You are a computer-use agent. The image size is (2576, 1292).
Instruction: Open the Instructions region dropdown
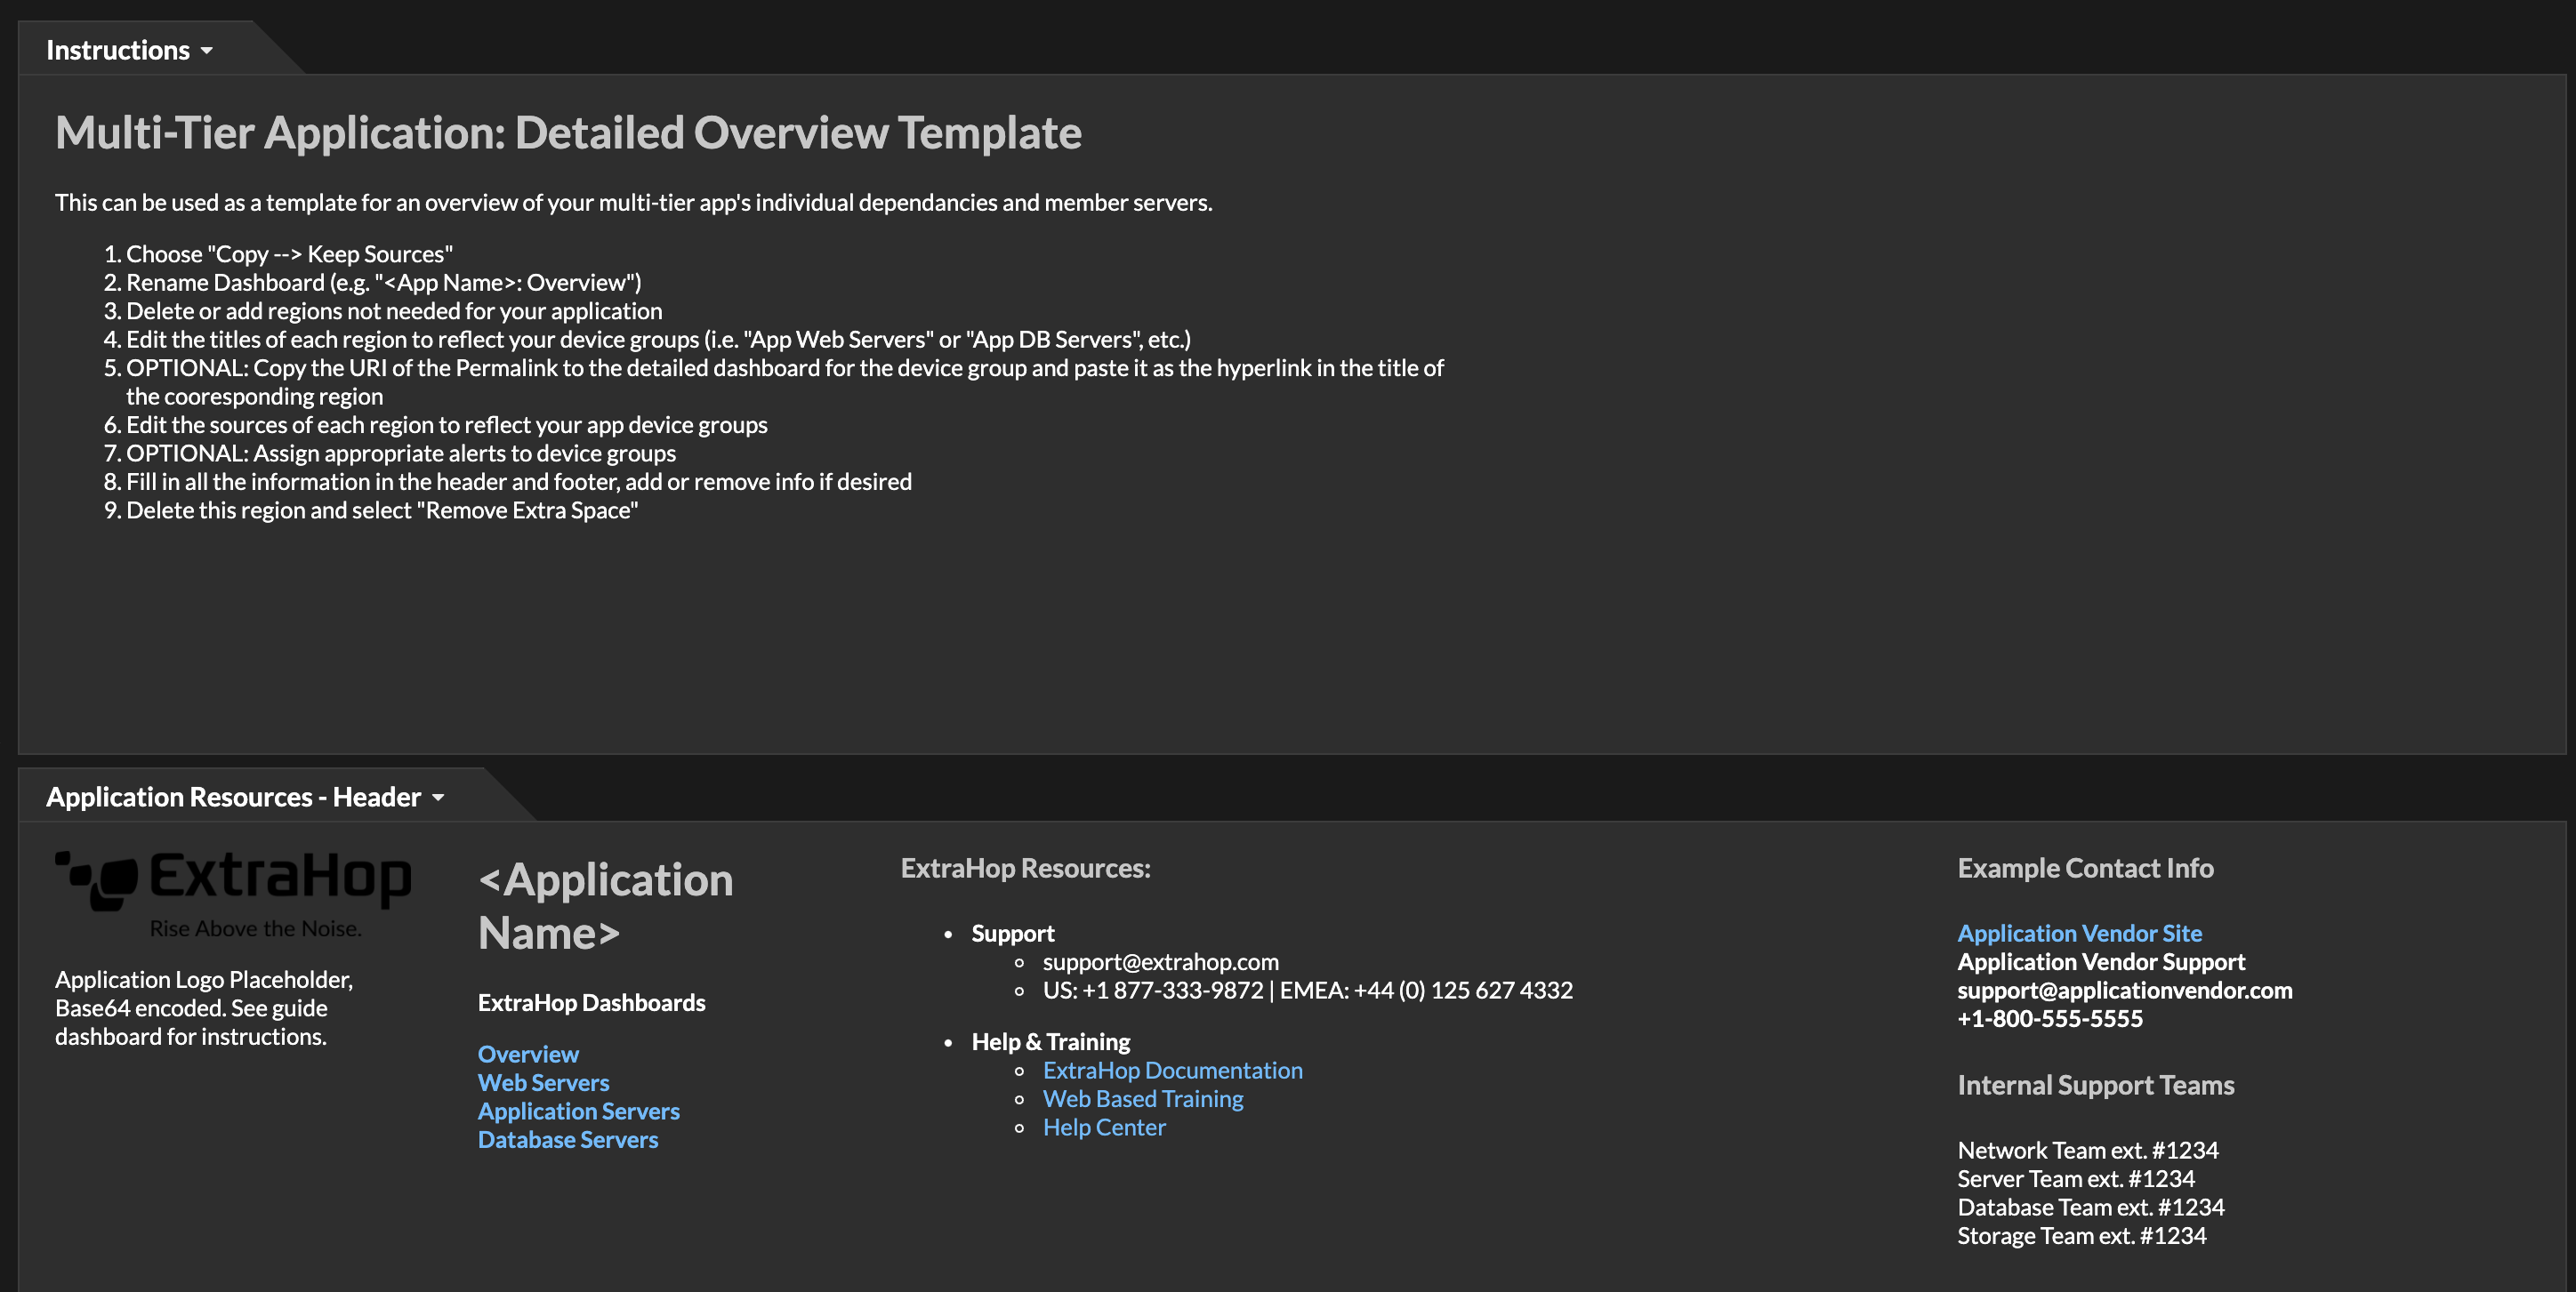tap(207, 50)
